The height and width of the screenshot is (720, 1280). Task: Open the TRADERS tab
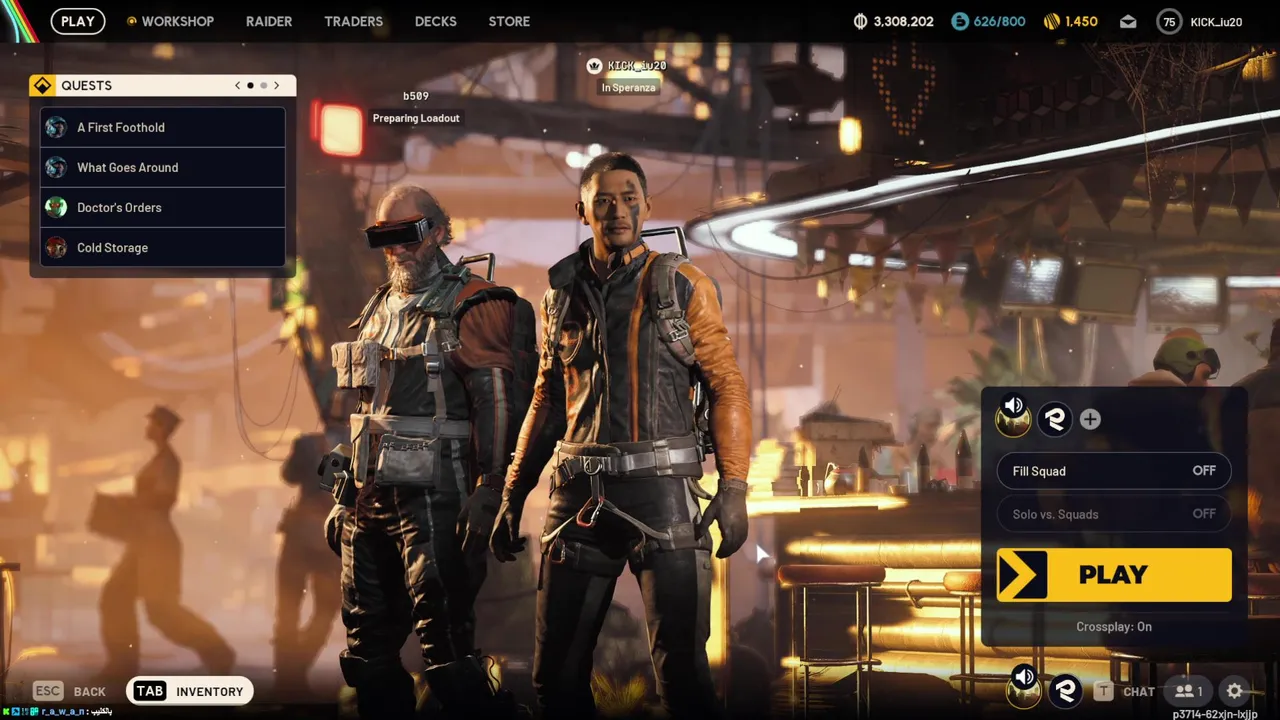click(353, 21)
